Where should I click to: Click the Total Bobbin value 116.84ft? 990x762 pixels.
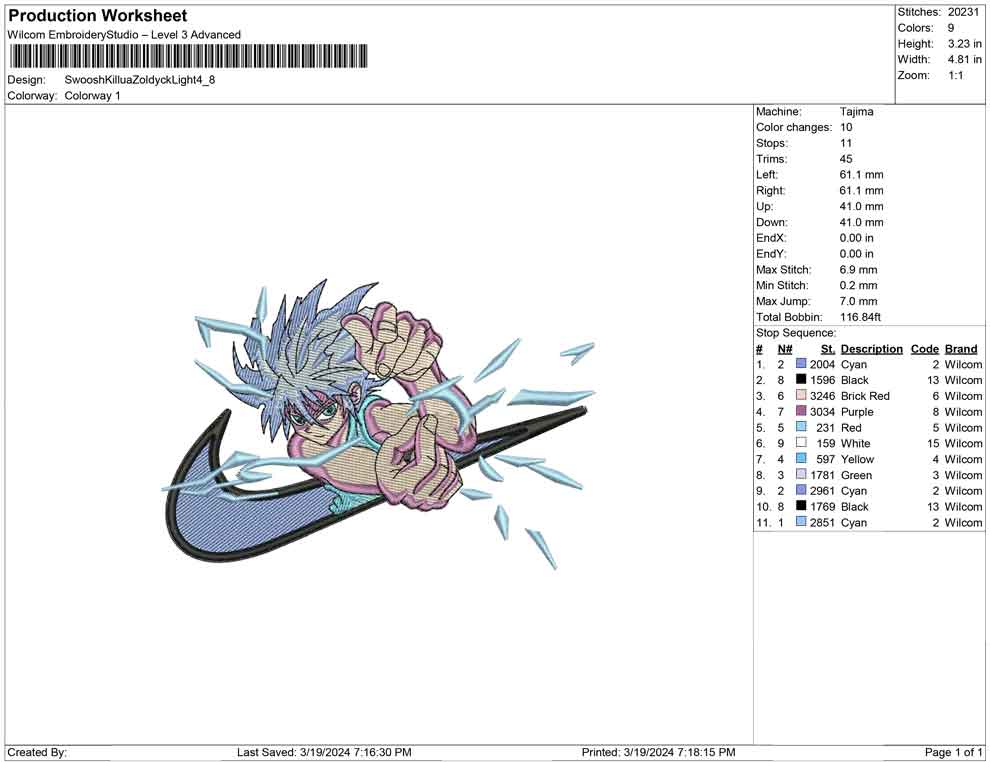pyautogui.click(x=860, y=317)
